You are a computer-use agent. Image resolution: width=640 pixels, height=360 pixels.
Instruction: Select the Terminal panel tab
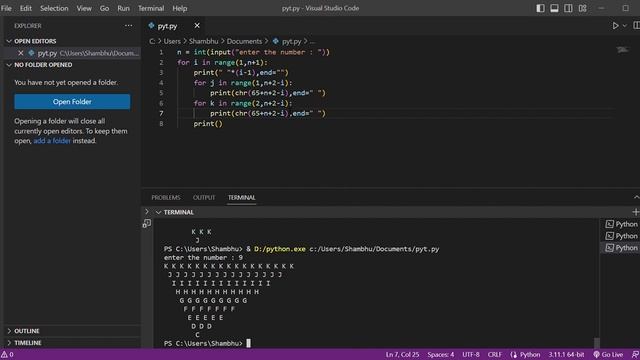(x=242, y=198)
